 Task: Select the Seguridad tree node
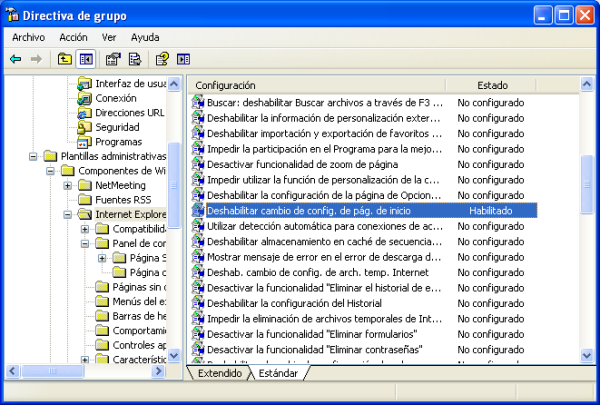117,127
